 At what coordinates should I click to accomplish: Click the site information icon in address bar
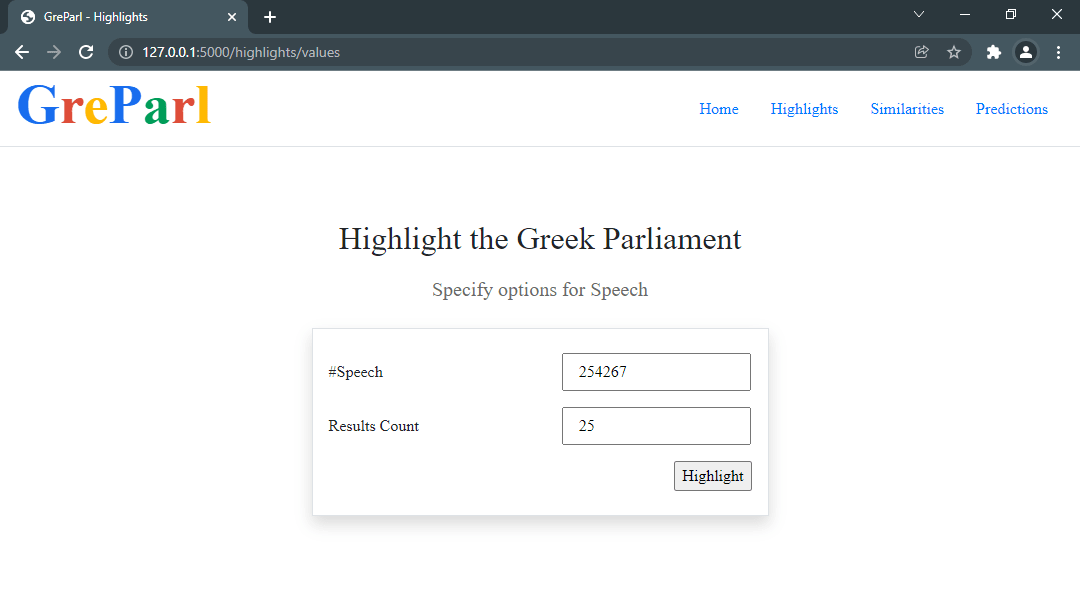125,52
